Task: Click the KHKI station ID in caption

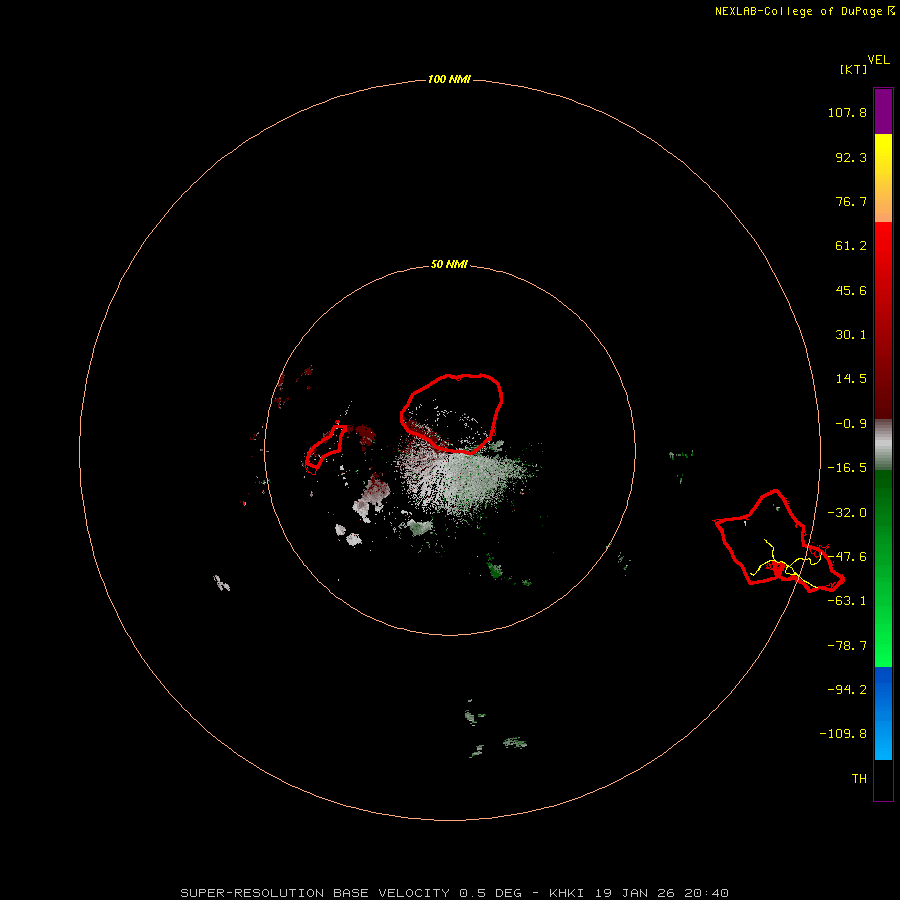Action: [x=567, y=893]
